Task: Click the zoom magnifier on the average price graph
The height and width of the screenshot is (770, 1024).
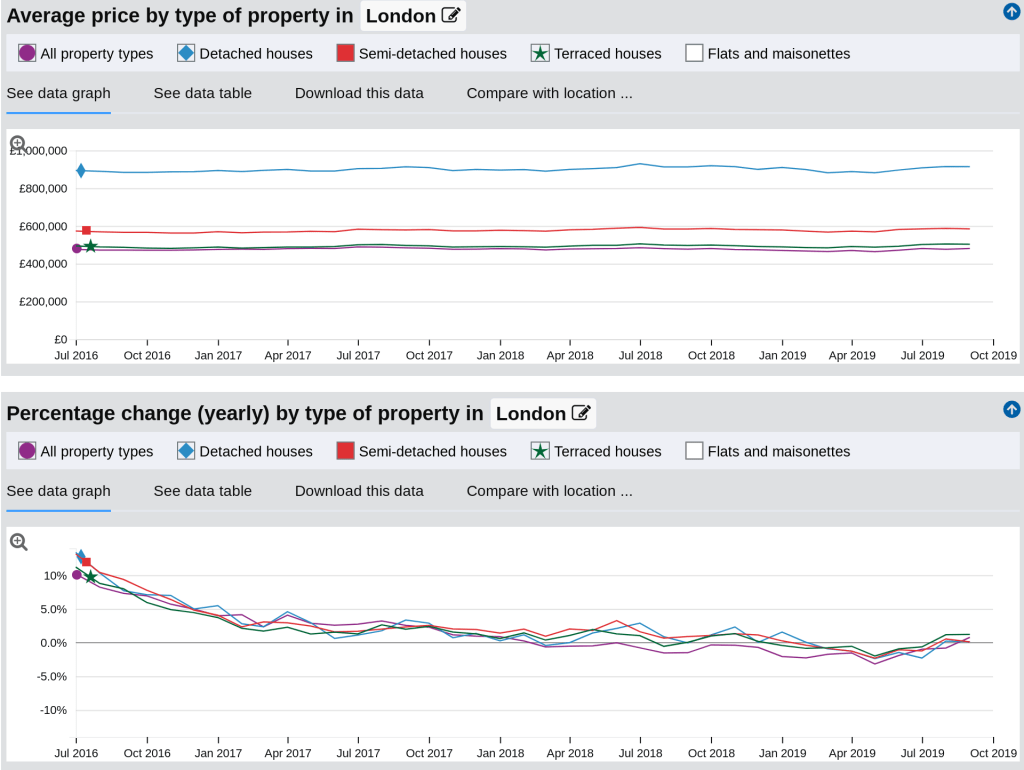Action: 18,144
